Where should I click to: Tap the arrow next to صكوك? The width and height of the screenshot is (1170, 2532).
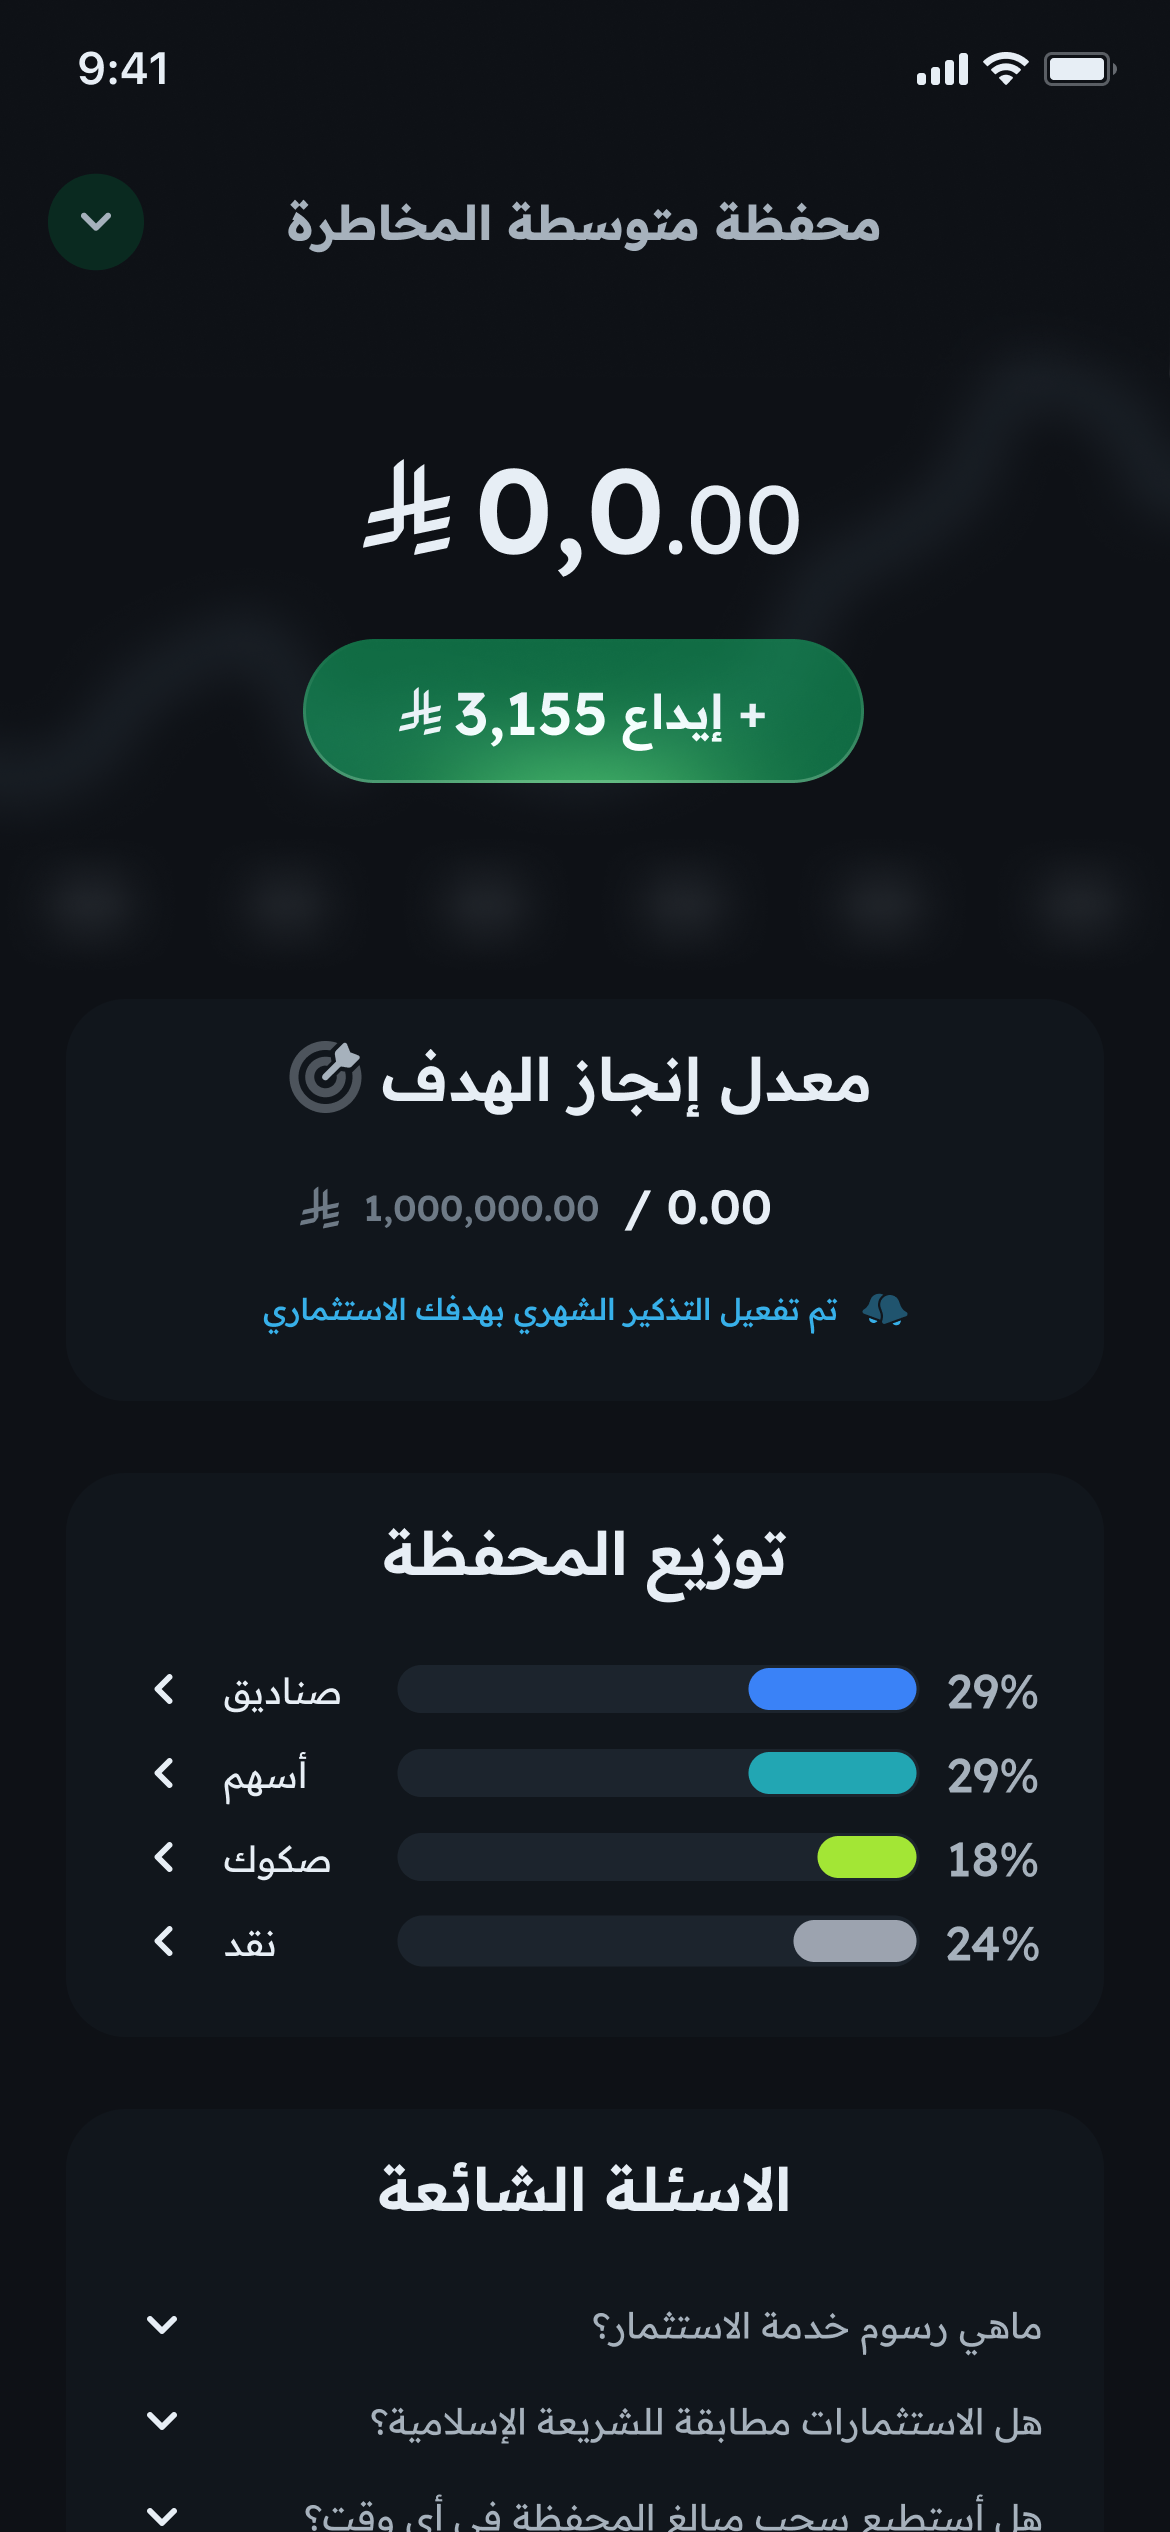point(165,1858)
